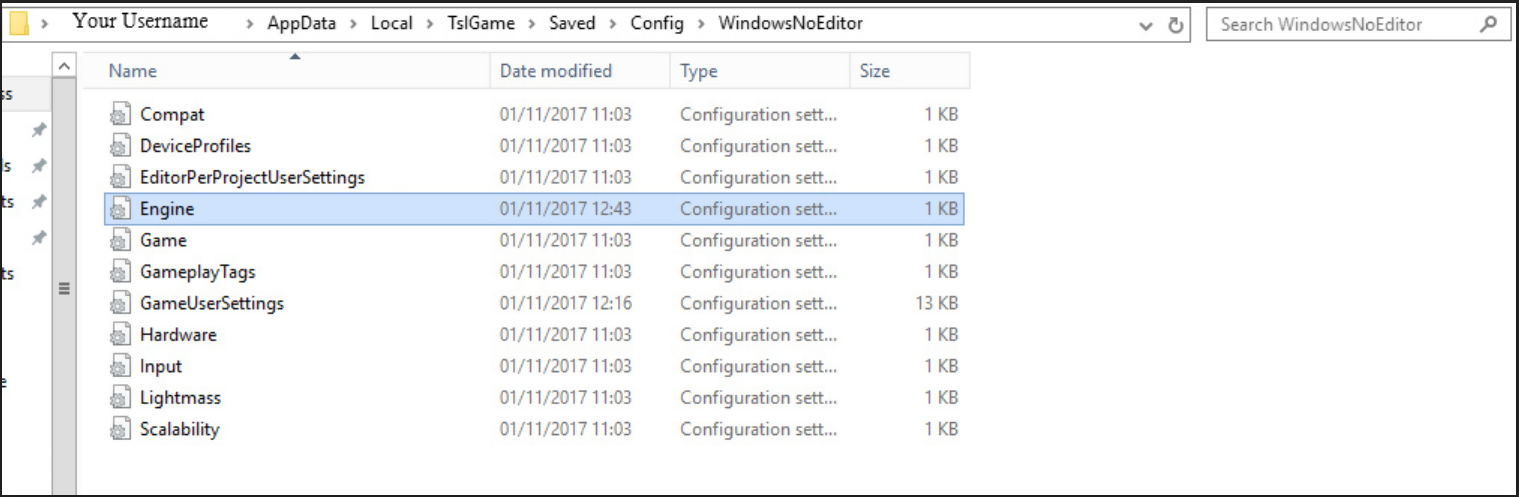This screenshot has width=1519, height=497.
Task: Go to Config folder in breadcrumb
Action: tap(657, 24)
